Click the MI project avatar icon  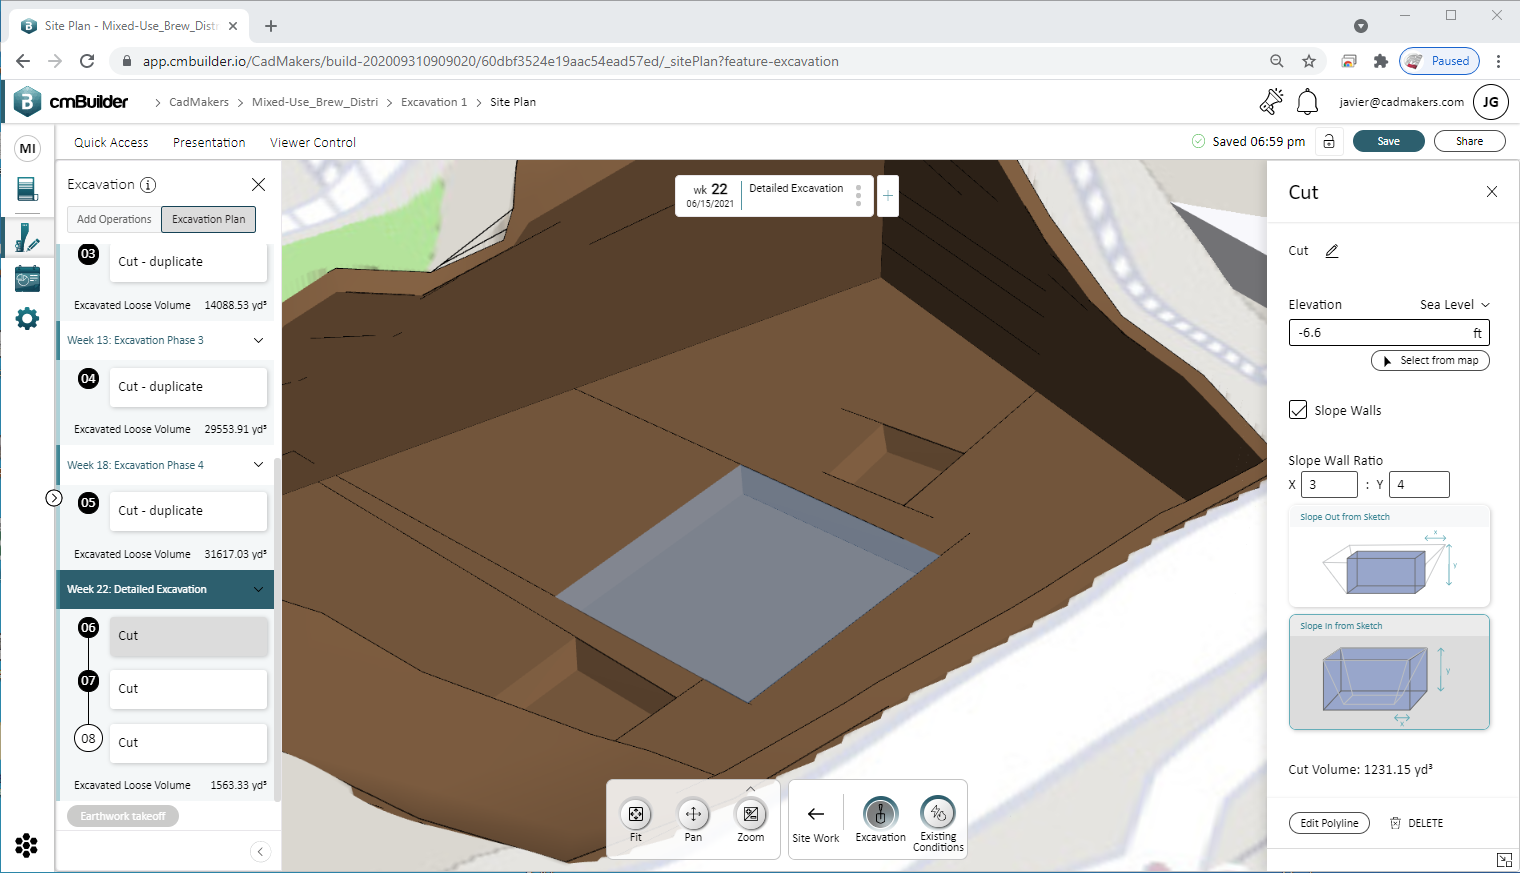pos(28,148)
